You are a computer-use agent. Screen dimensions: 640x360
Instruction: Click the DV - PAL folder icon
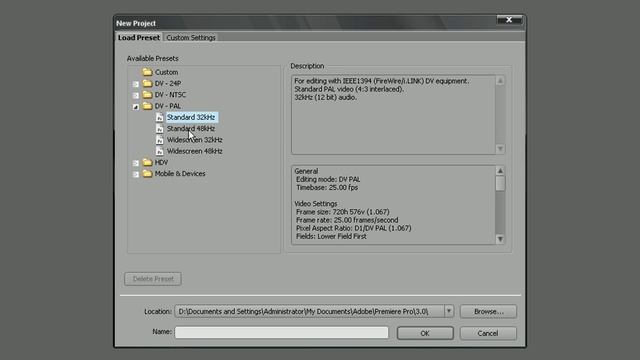(147, 106)
